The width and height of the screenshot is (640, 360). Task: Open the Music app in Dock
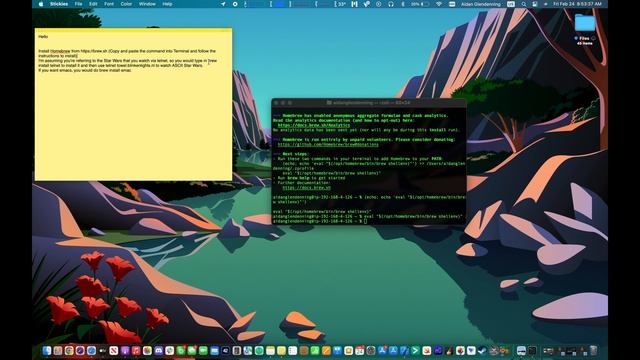click(x=136, y=351)
